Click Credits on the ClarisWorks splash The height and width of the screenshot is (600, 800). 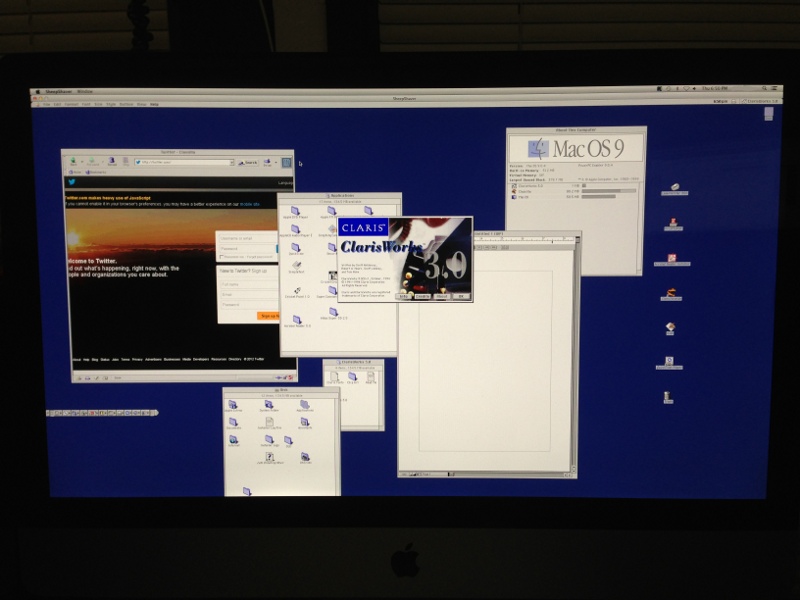pos(423,296)
